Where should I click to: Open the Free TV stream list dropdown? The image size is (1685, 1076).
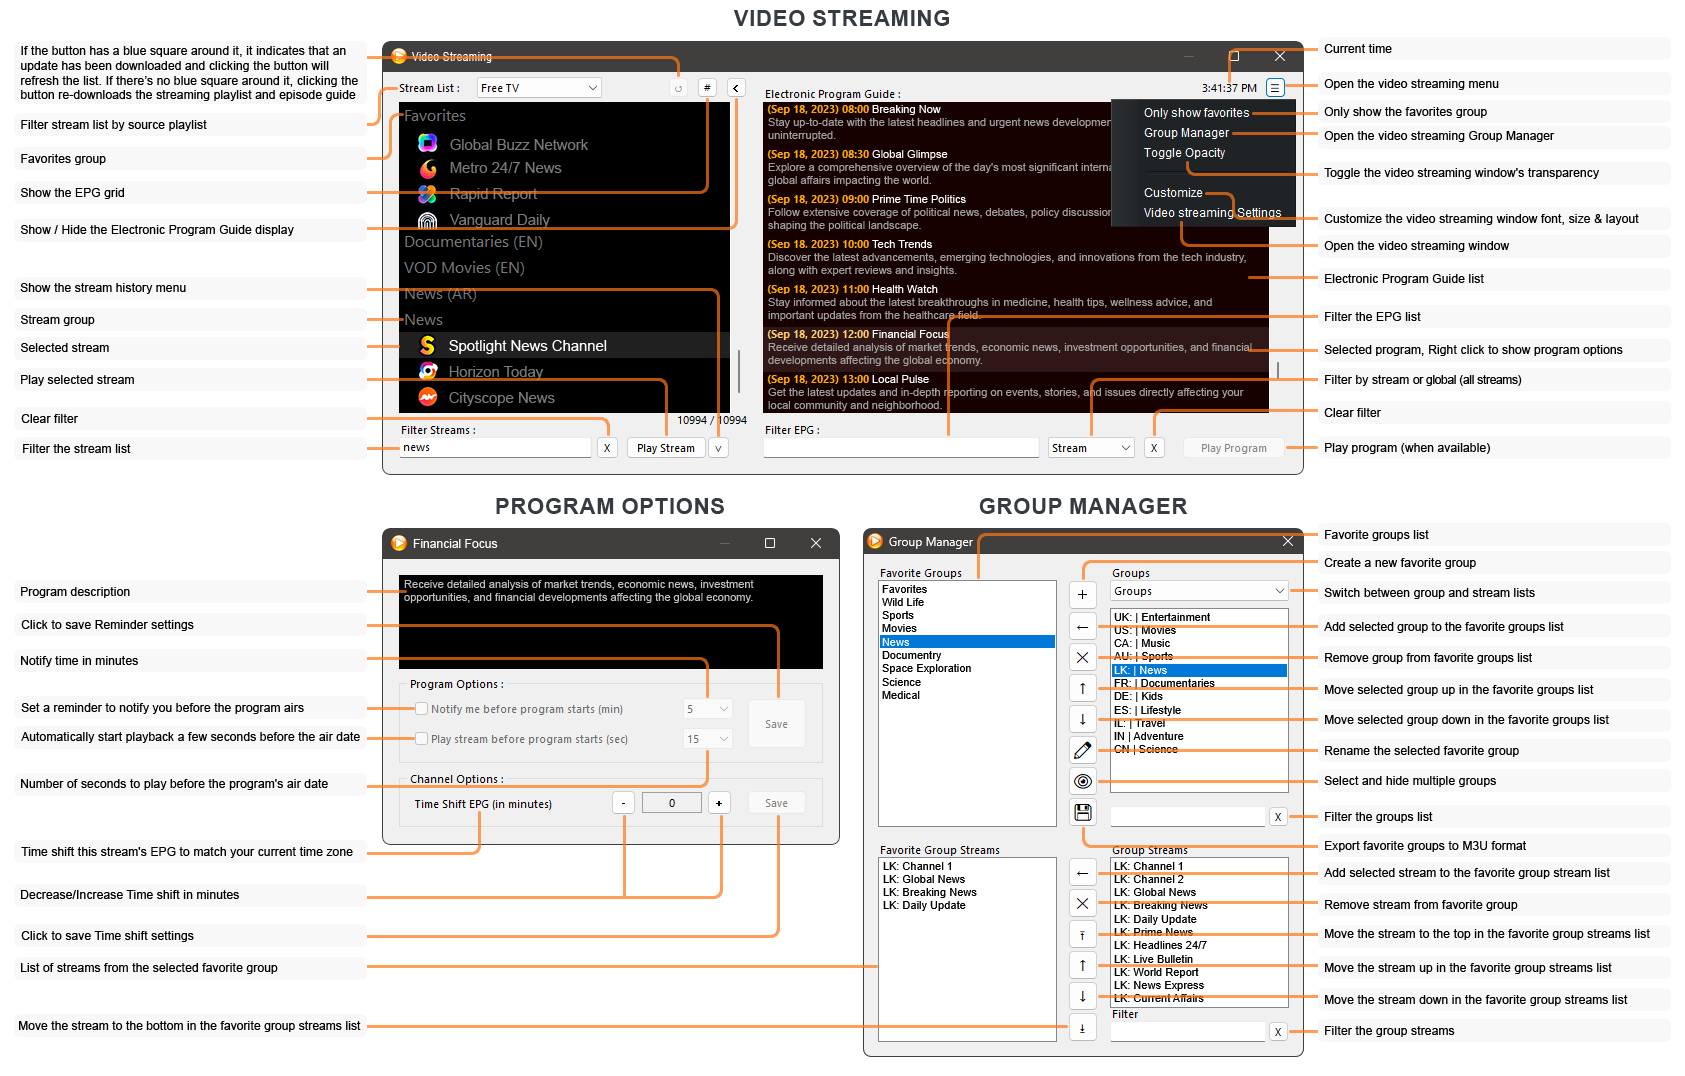[x=539, y=88]
